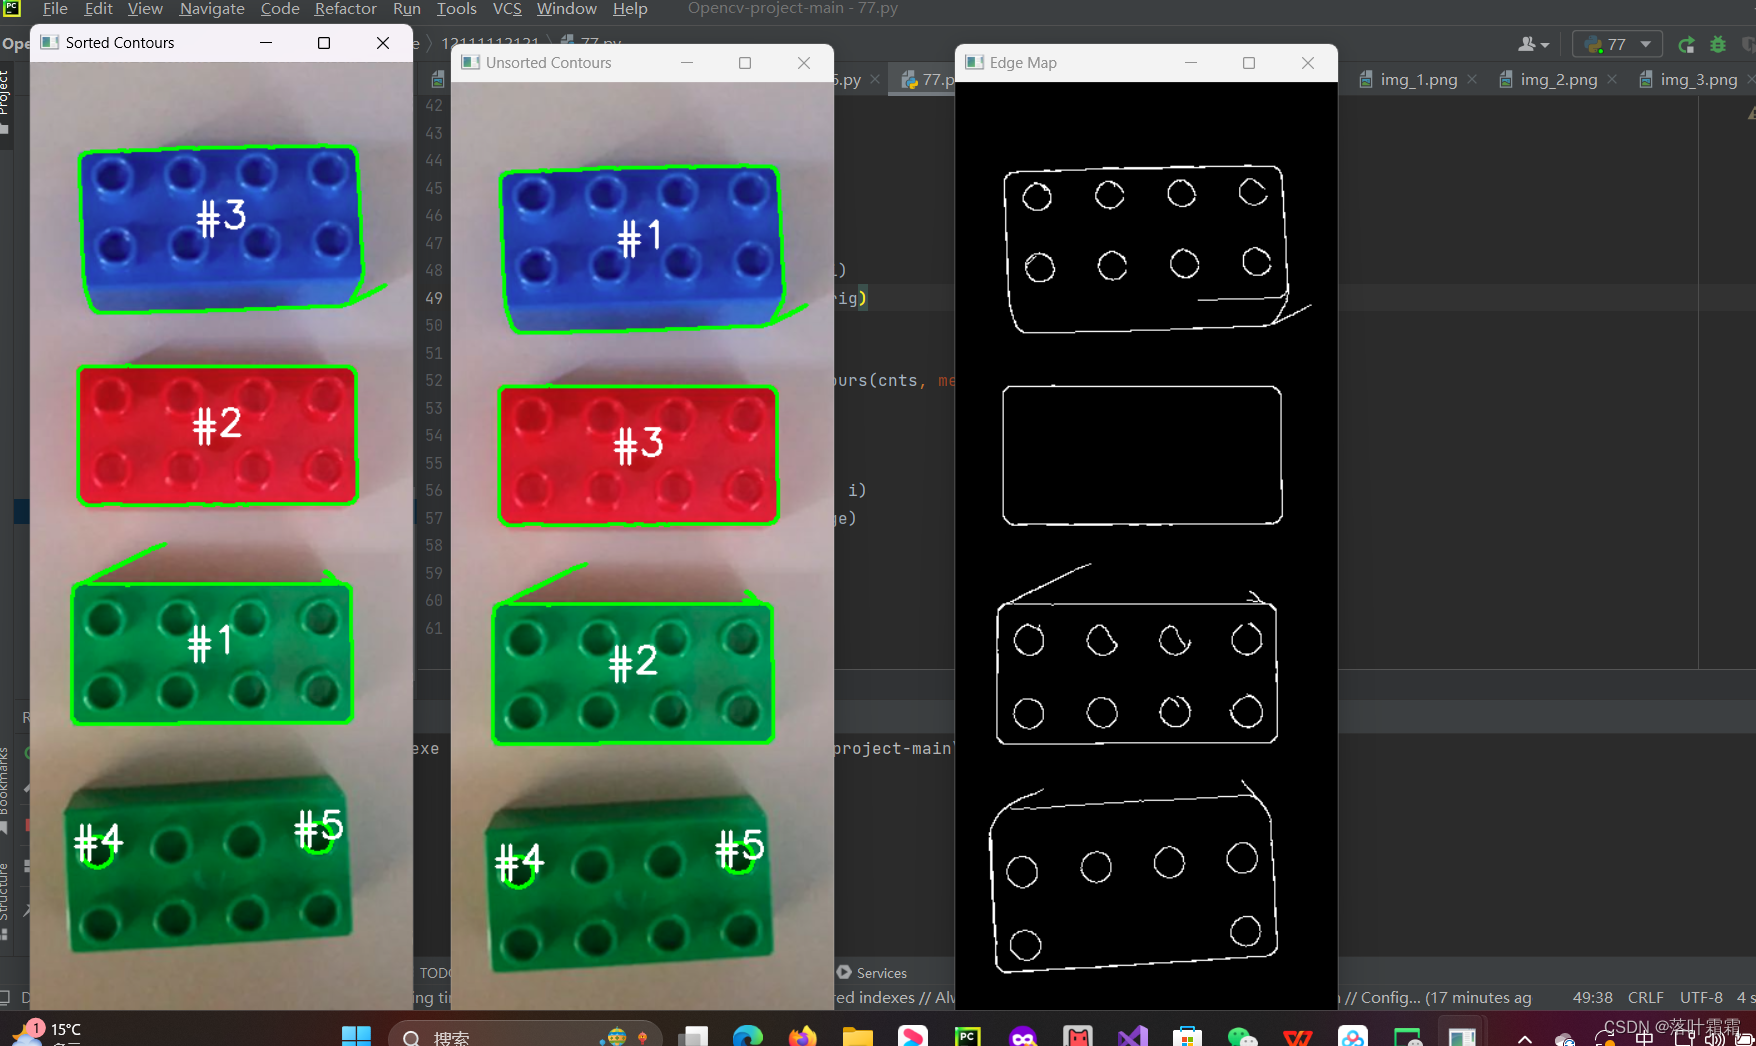Close the img_1.png tab
The width and height of the screenshot is (1756, 1046).
coord(1472,80)
